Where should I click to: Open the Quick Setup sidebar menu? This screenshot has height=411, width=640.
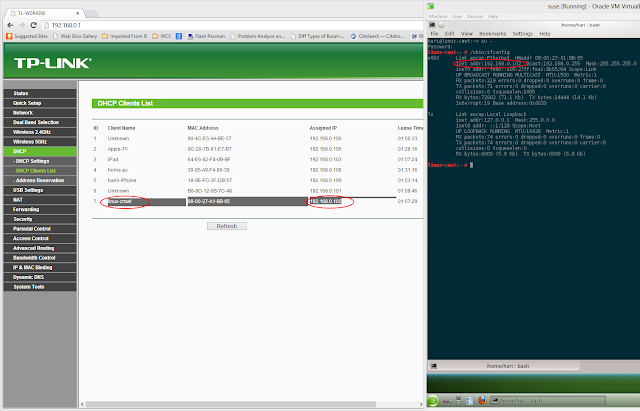(40, 103)
